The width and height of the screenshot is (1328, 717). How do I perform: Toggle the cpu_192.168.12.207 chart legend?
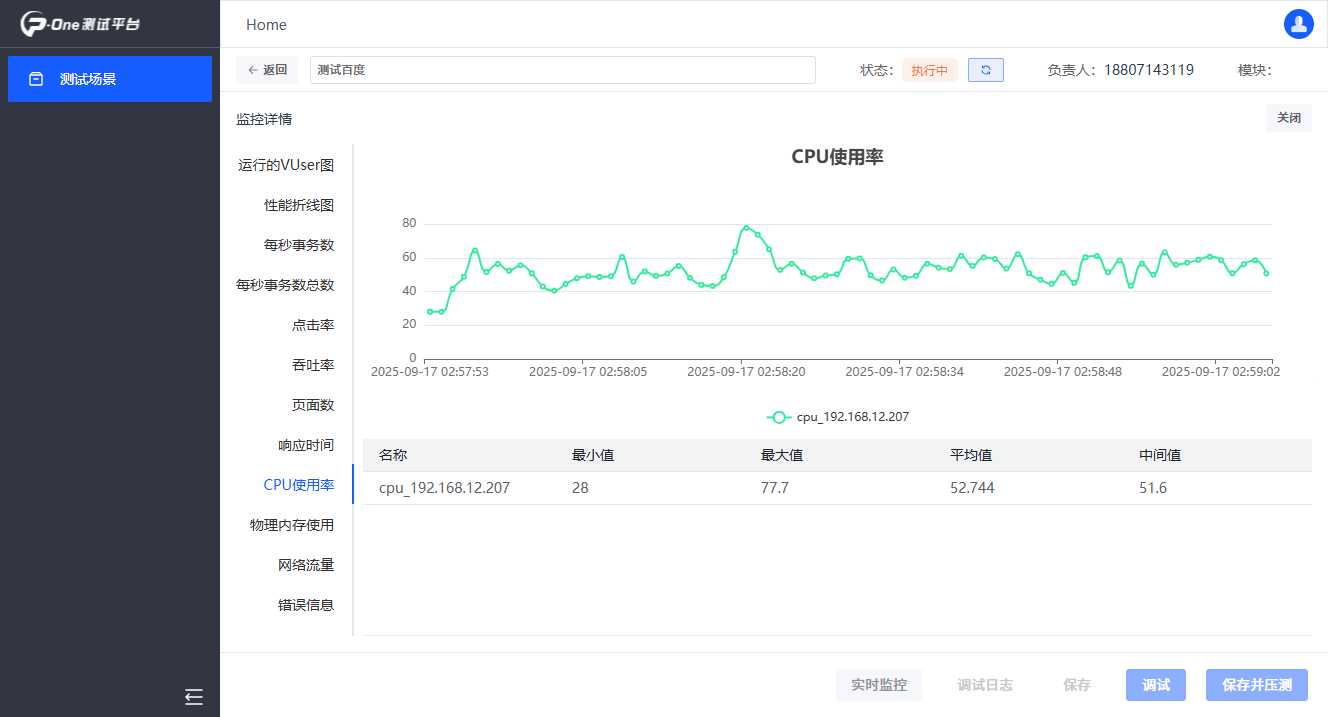(838, 417)
